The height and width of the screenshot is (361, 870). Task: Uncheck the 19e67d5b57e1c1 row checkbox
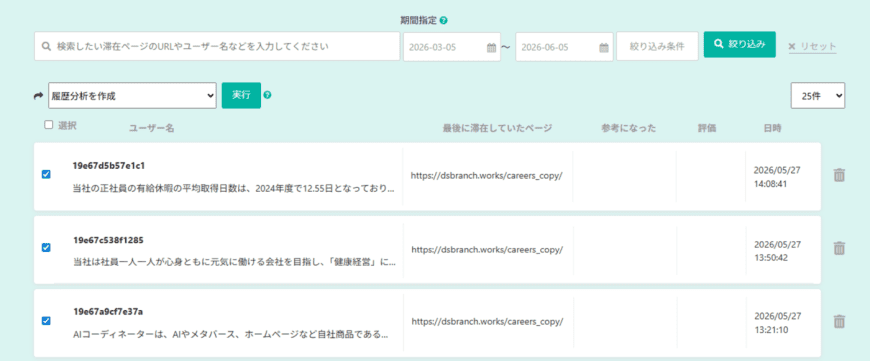tap(46, 174)
